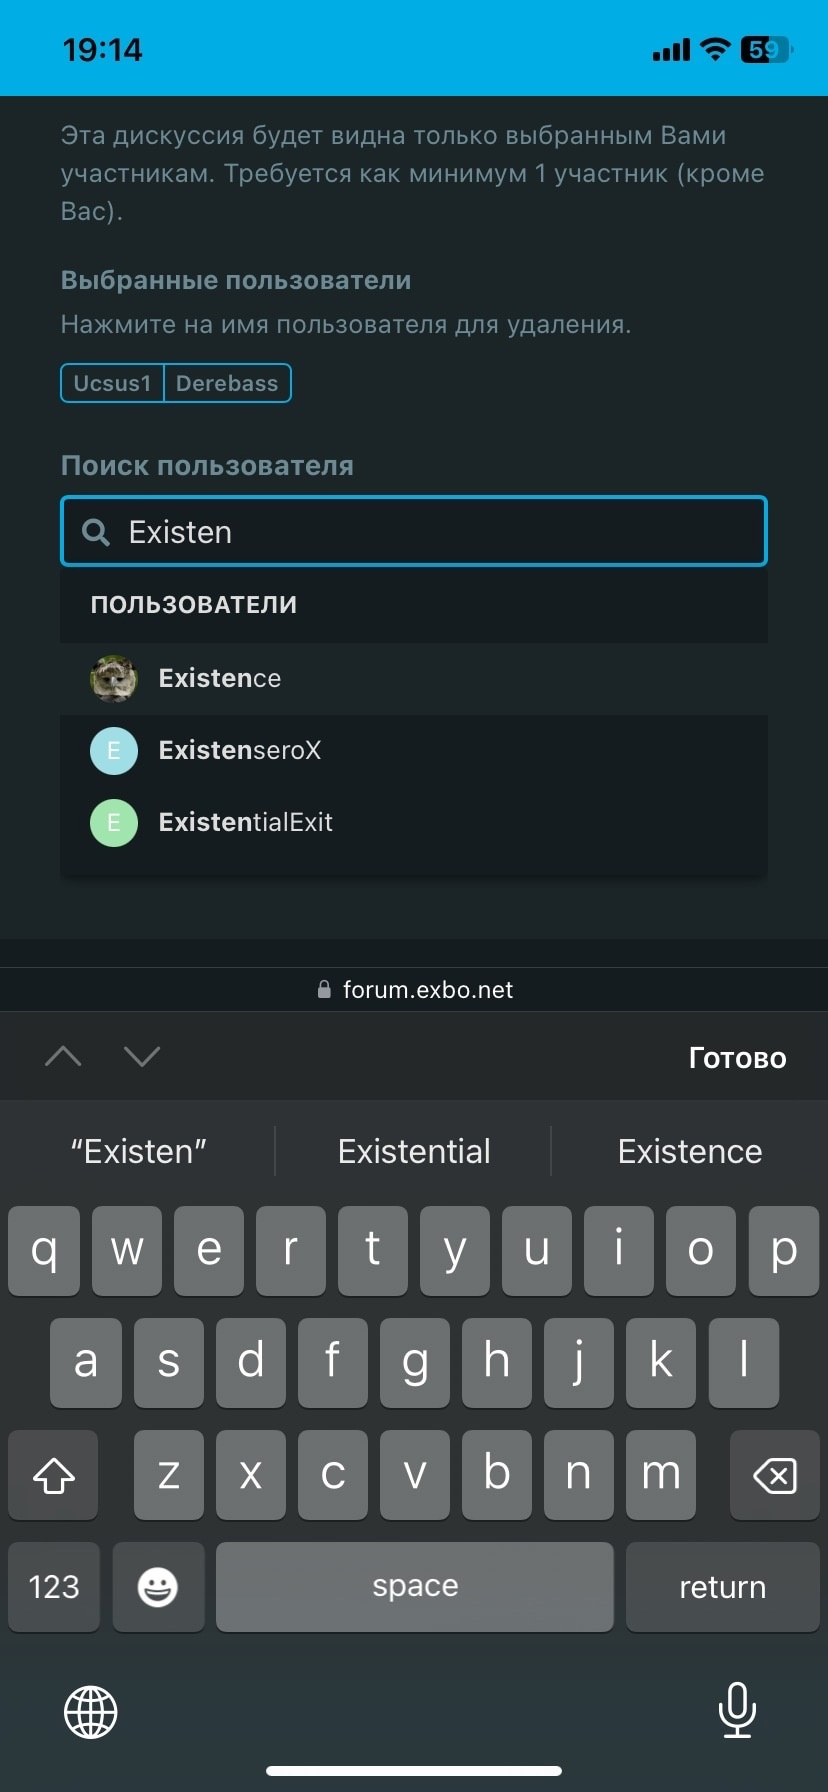The image size is (828, 1792).
Task: Focus the user search input field
Action: (414, 532)
